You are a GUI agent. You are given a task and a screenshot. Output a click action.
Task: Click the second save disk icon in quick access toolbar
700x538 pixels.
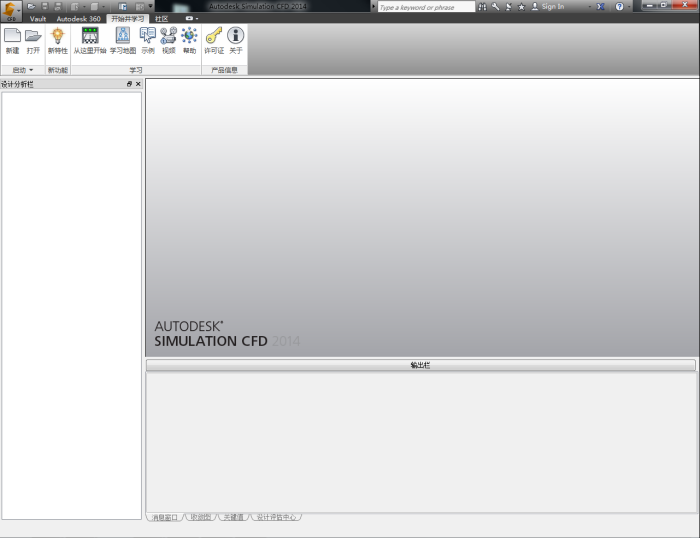58,6
